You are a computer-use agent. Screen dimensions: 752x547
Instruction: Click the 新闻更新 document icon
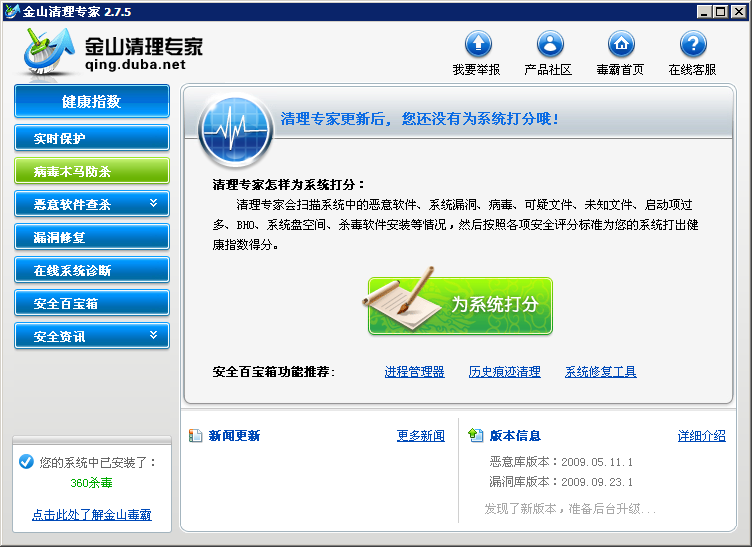pyautogui.click(x=195, y=435)
